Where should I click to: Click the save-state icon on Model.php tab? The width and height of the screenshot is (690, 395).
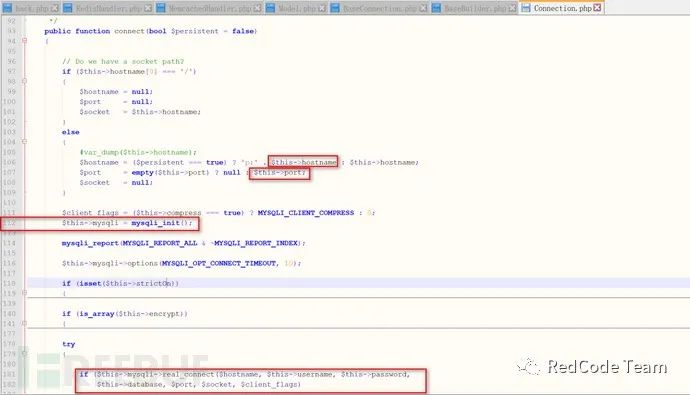pyautogui.click(x=271, y=8)
